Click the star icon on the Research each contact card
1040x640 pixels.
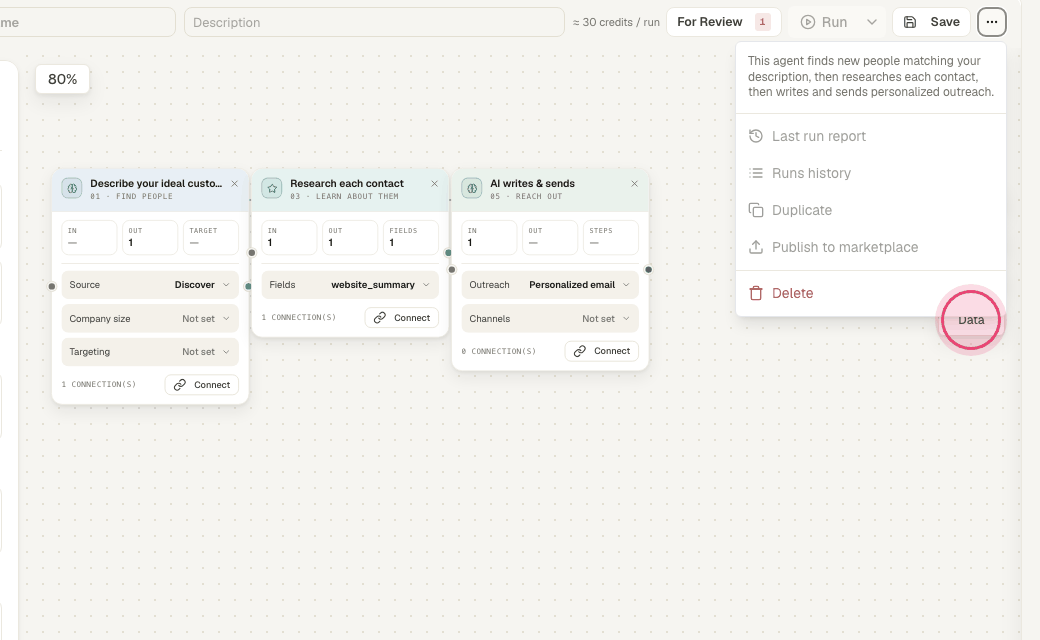click(272, 188)
